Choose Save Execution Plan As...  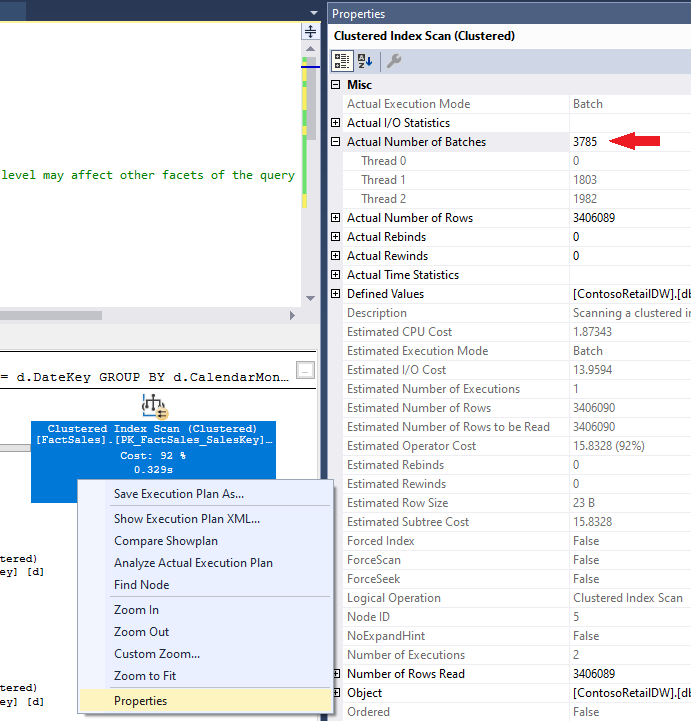click(178, 494)
